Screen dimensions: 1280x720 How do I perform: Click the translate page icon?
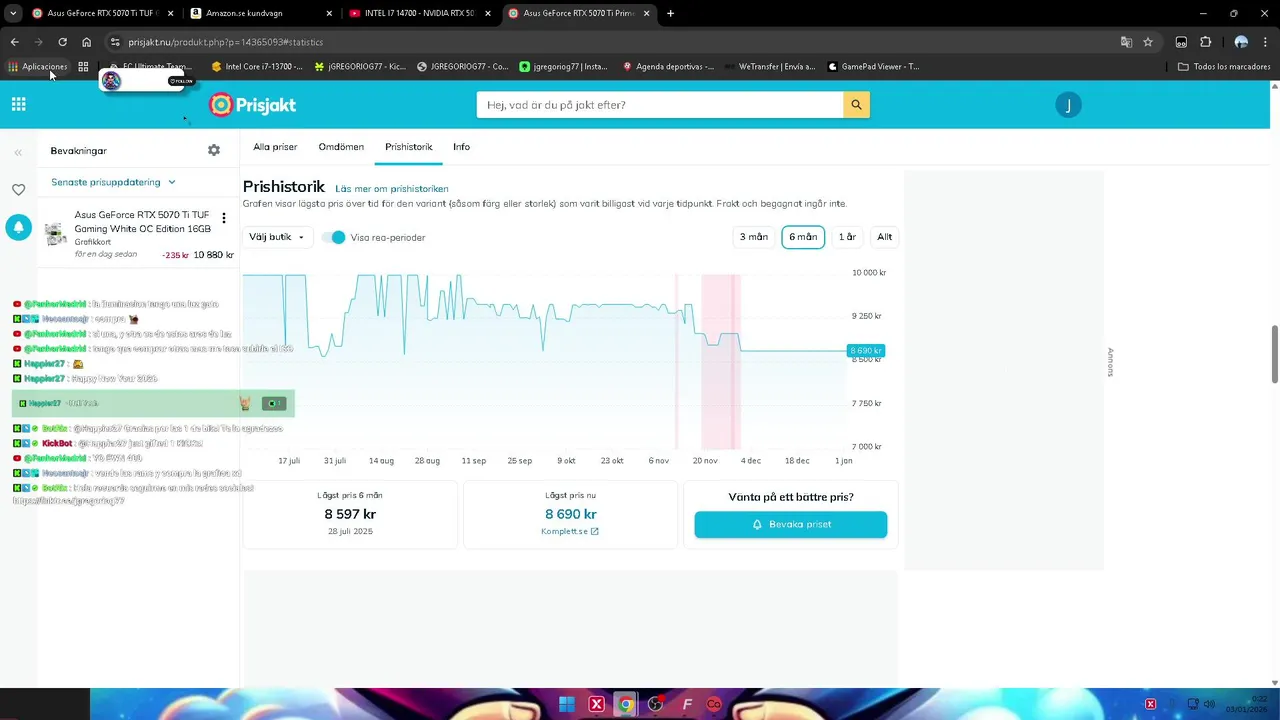(x=1126, y=42)
